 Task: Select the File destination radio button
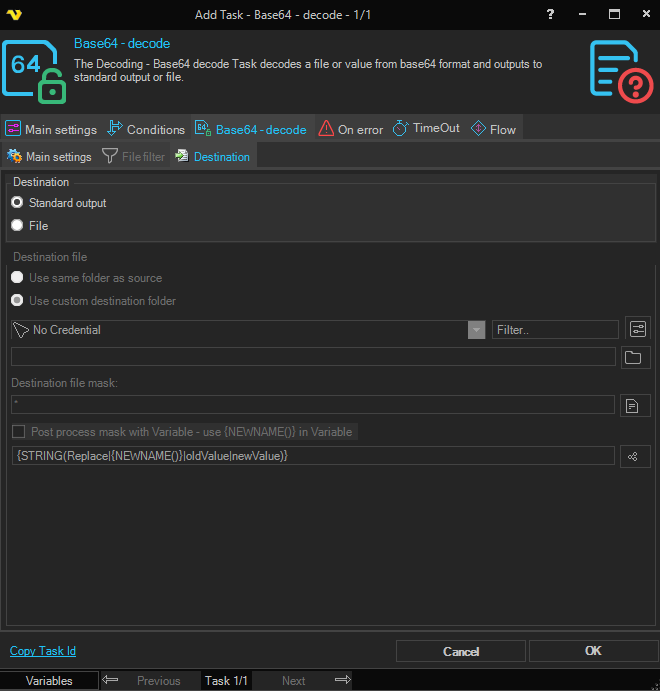17,226
